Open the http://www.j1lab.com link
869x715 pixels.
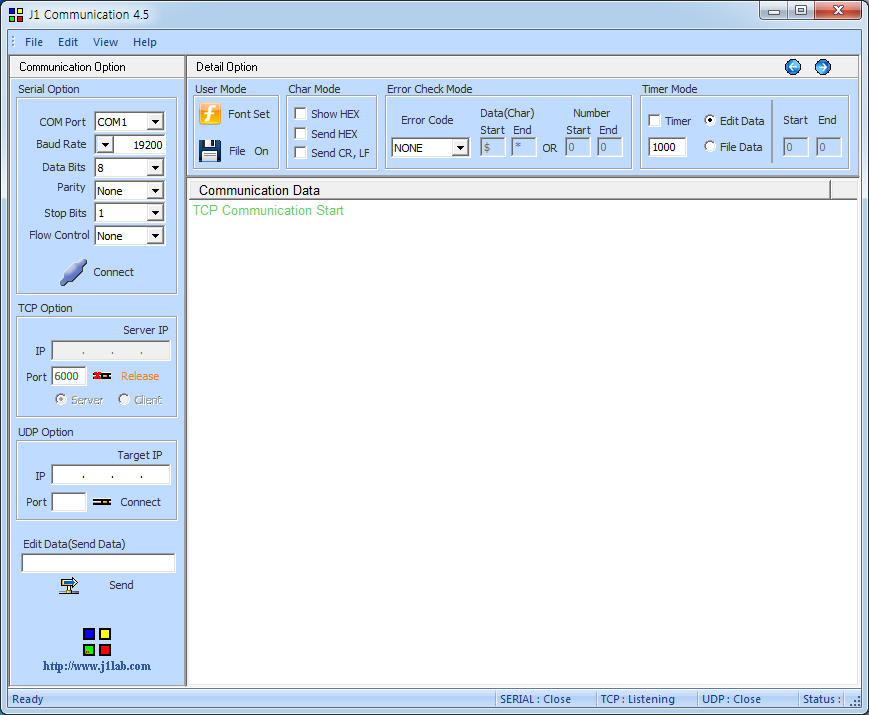(x=97, y=666)
